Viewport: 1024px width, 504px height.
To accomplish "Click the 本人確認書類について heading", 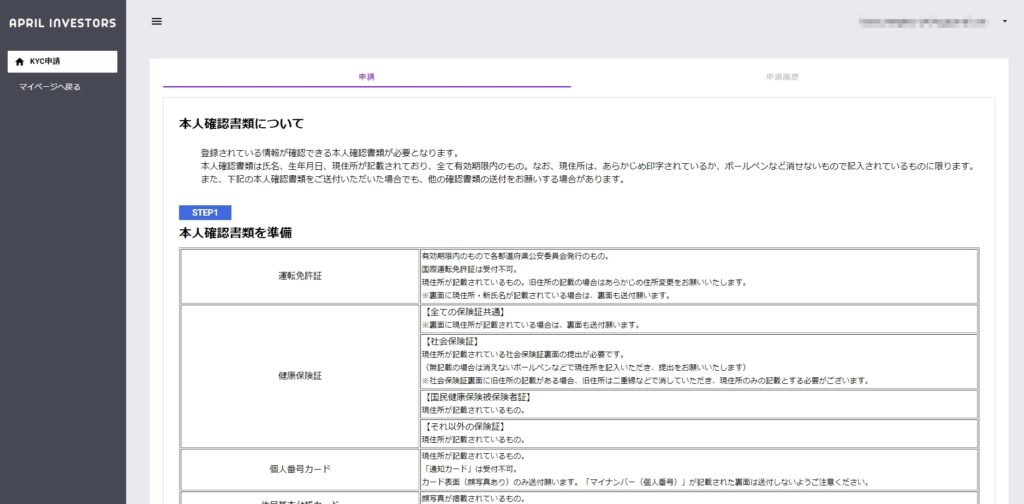I will (241, 124).
